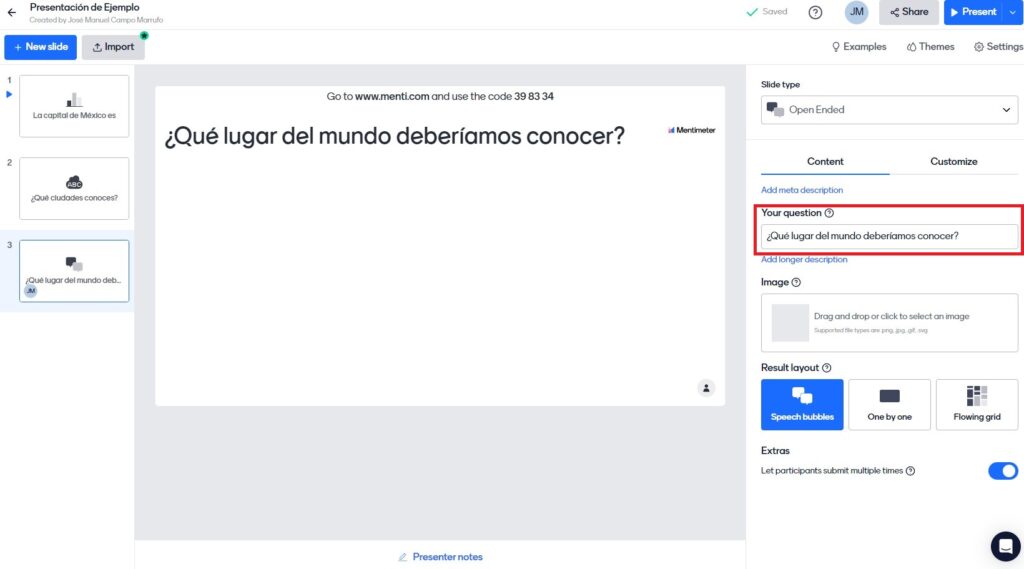Click help icon next to Image label
Viewport: 1024px width, 569px height.
tap(796, 283)
